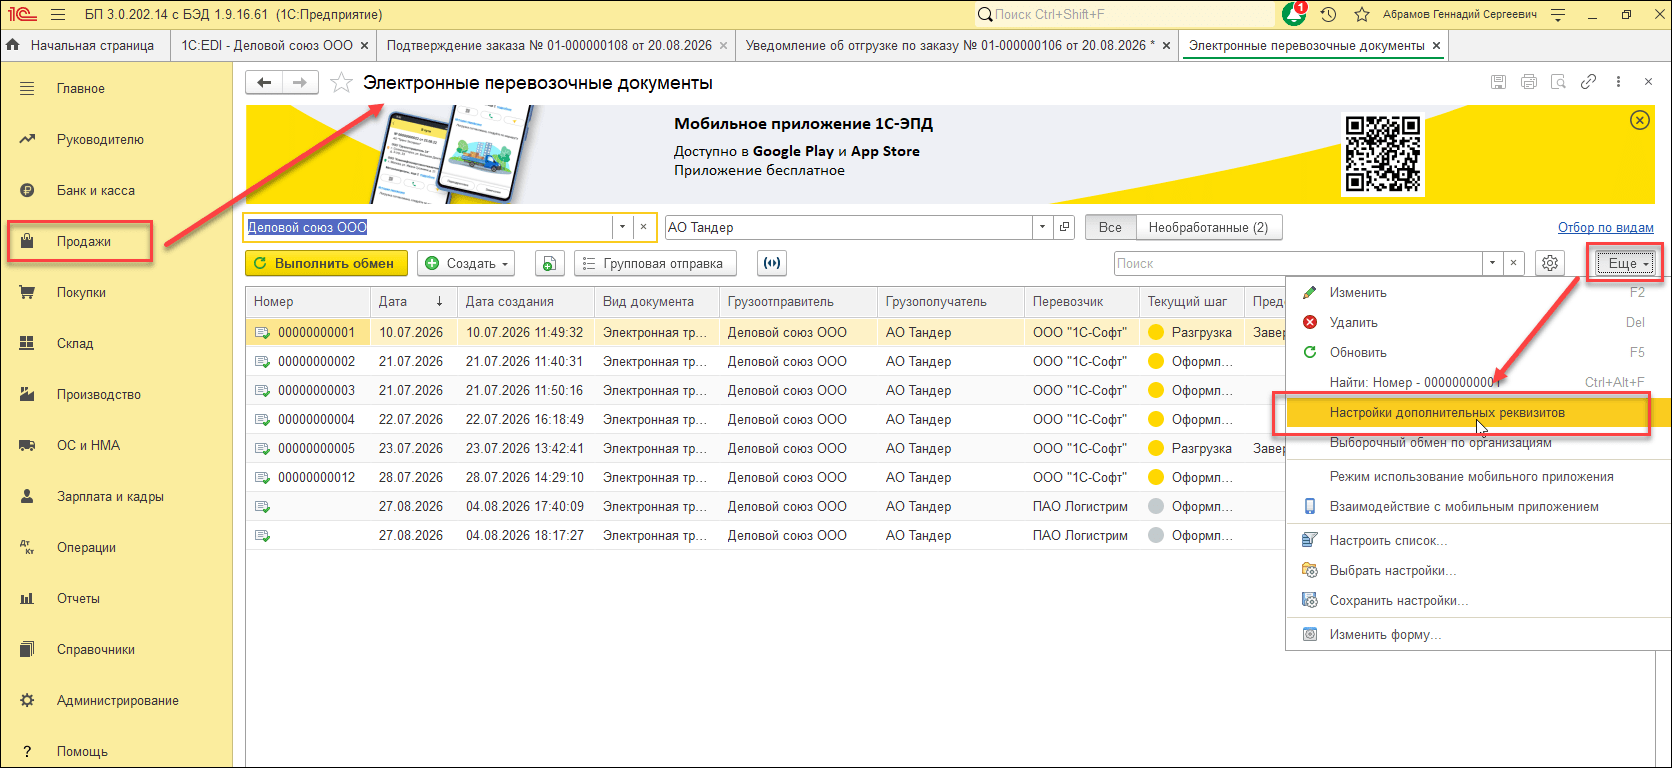Open list settings gear icon
This screenshot has width=1672, height=768.
pyautogui.click(x=1550, y=263)
